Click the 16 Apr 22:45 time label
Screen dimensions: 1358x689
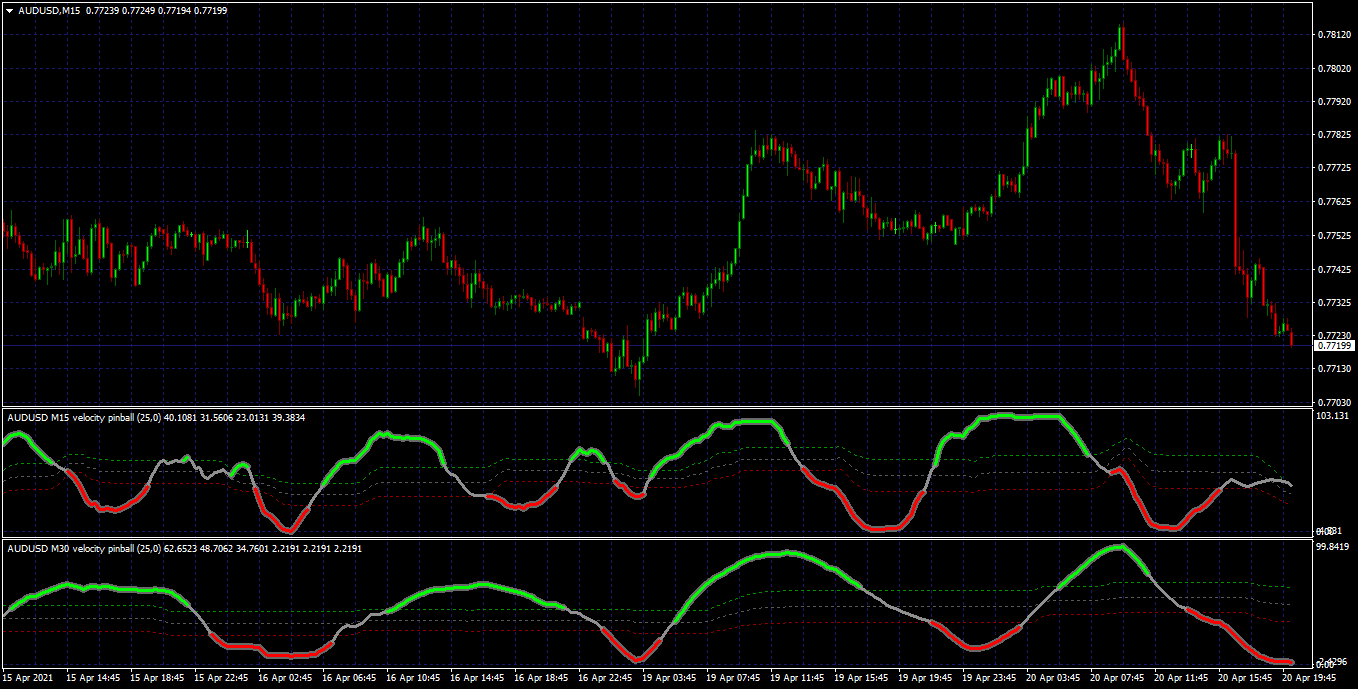605,677
